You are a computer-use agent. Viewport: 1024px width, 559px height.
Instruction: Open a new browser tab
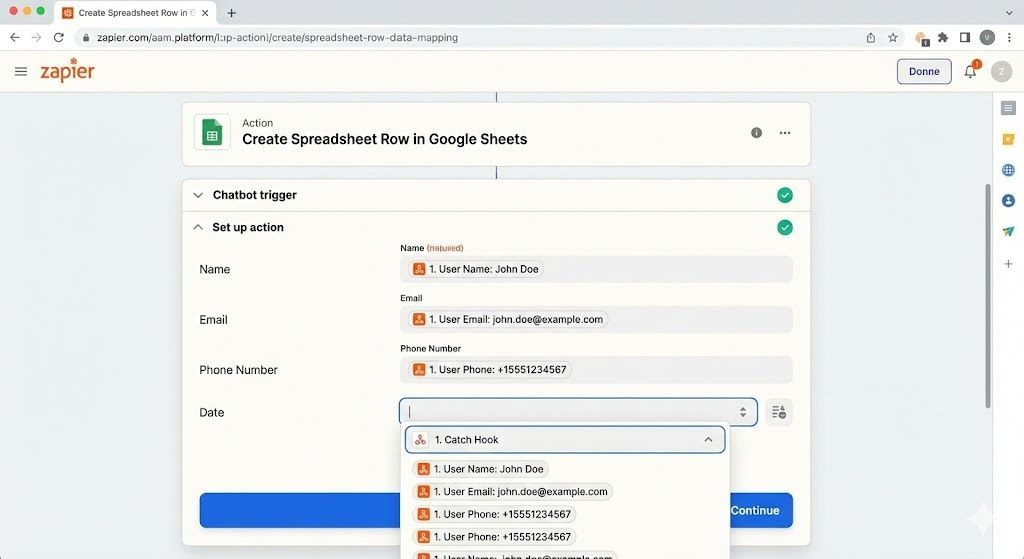[x=231, y=12]
